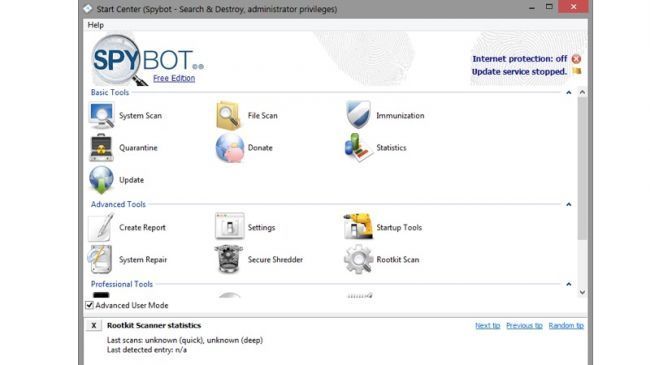650x365 pixels.
Task: Click the Rootkit Scan label
Action: (398, 260)
